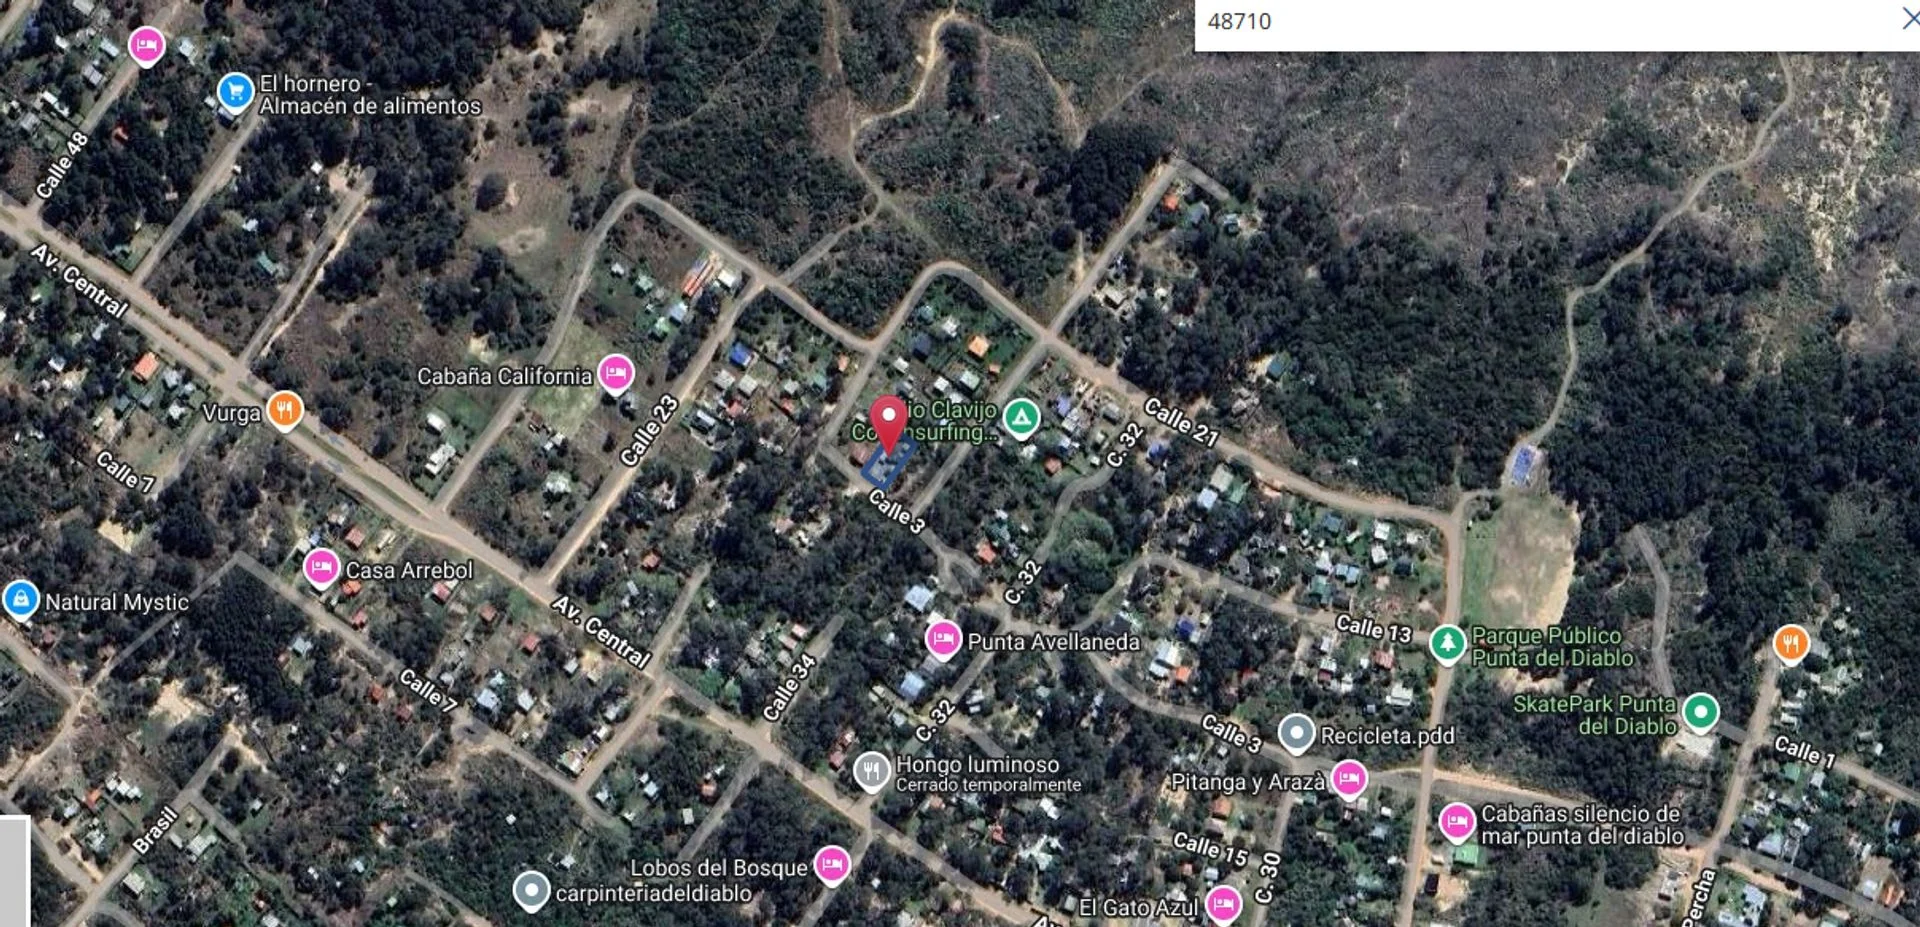1920x927 pixels.
Task: Select the Natural Mystic shop marker
Action: [x=20, y=600]
